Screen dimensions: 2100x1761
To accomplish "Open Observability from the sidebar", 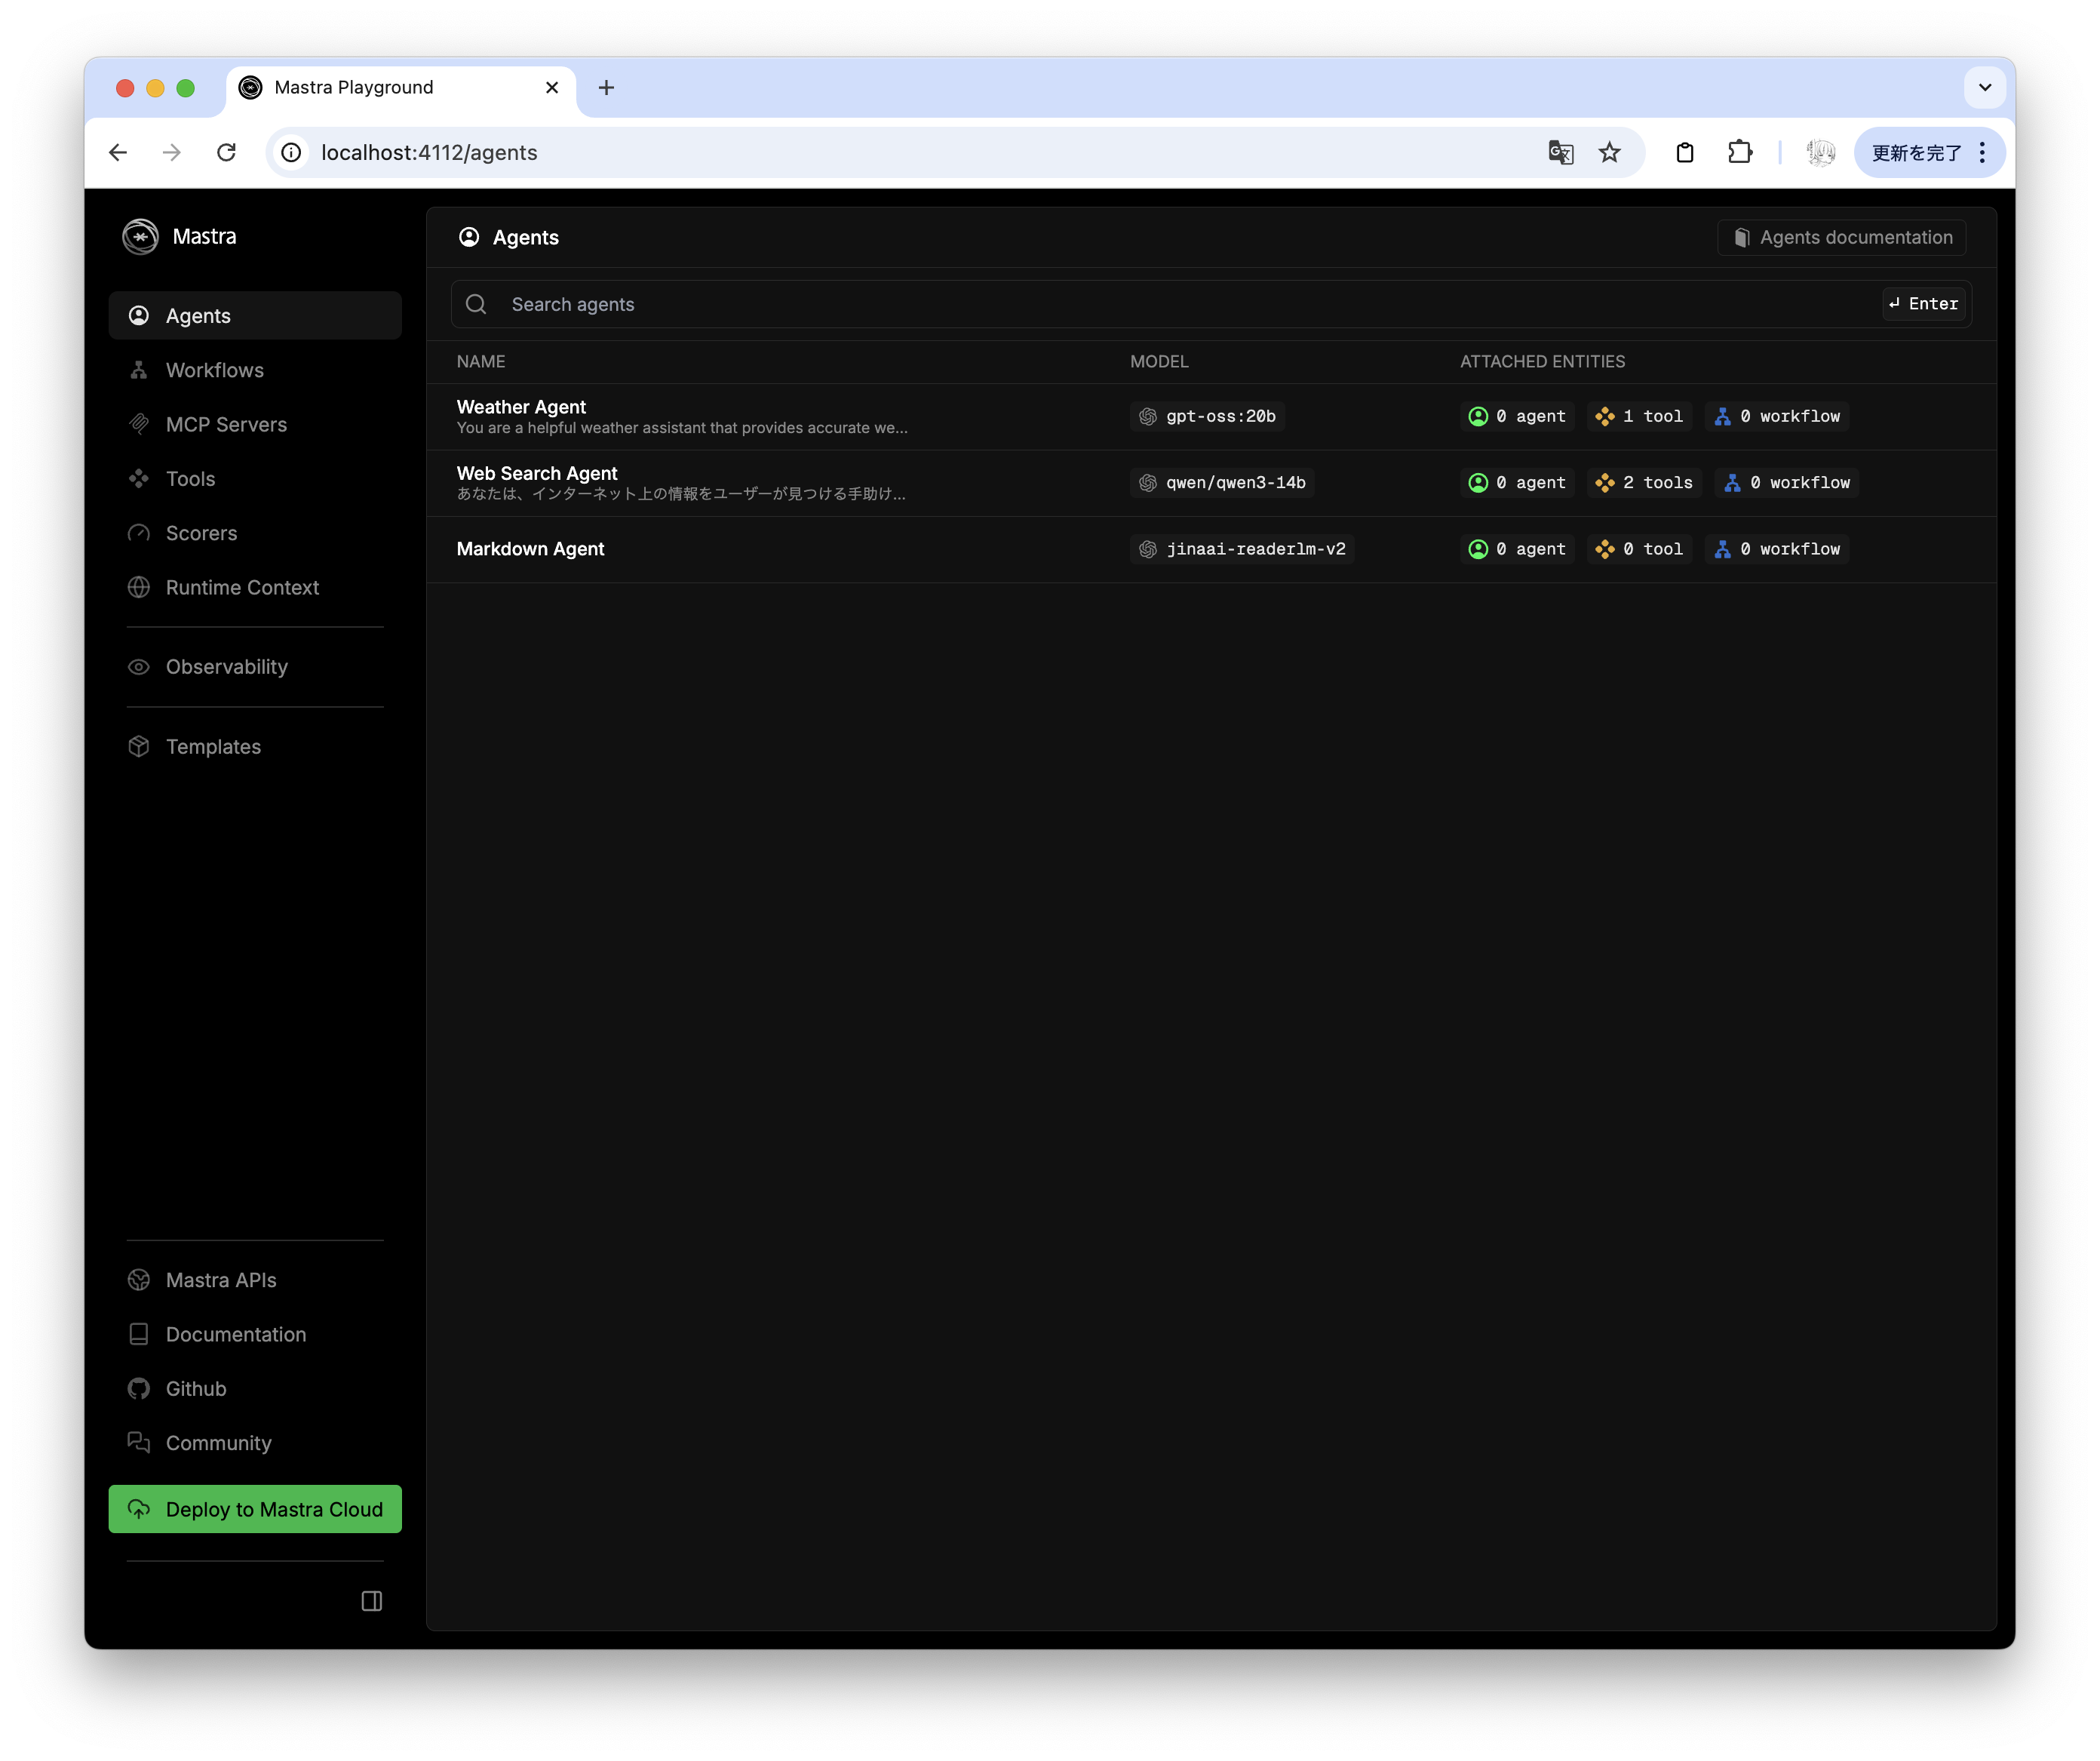I will (226, 667).
